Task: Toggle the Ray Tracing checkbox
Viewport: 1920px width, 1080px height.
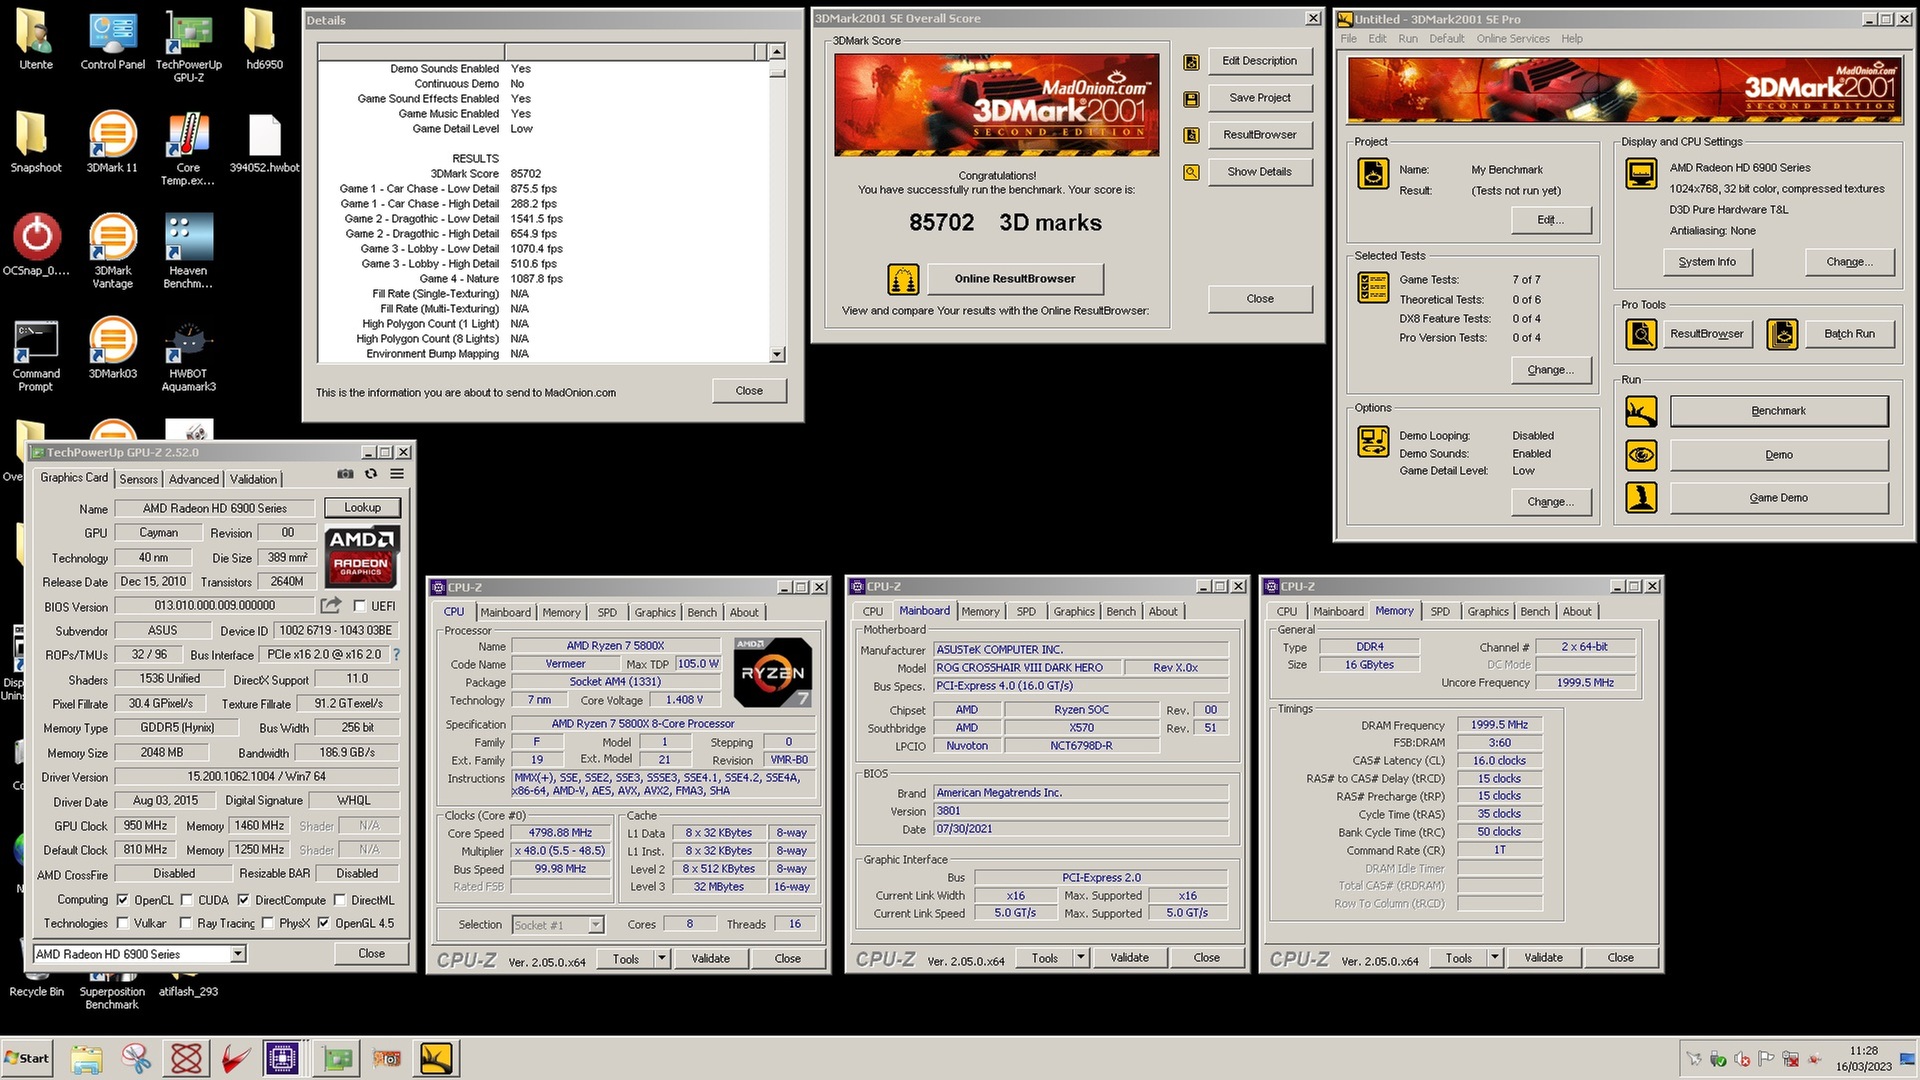Action: (186, 923)
